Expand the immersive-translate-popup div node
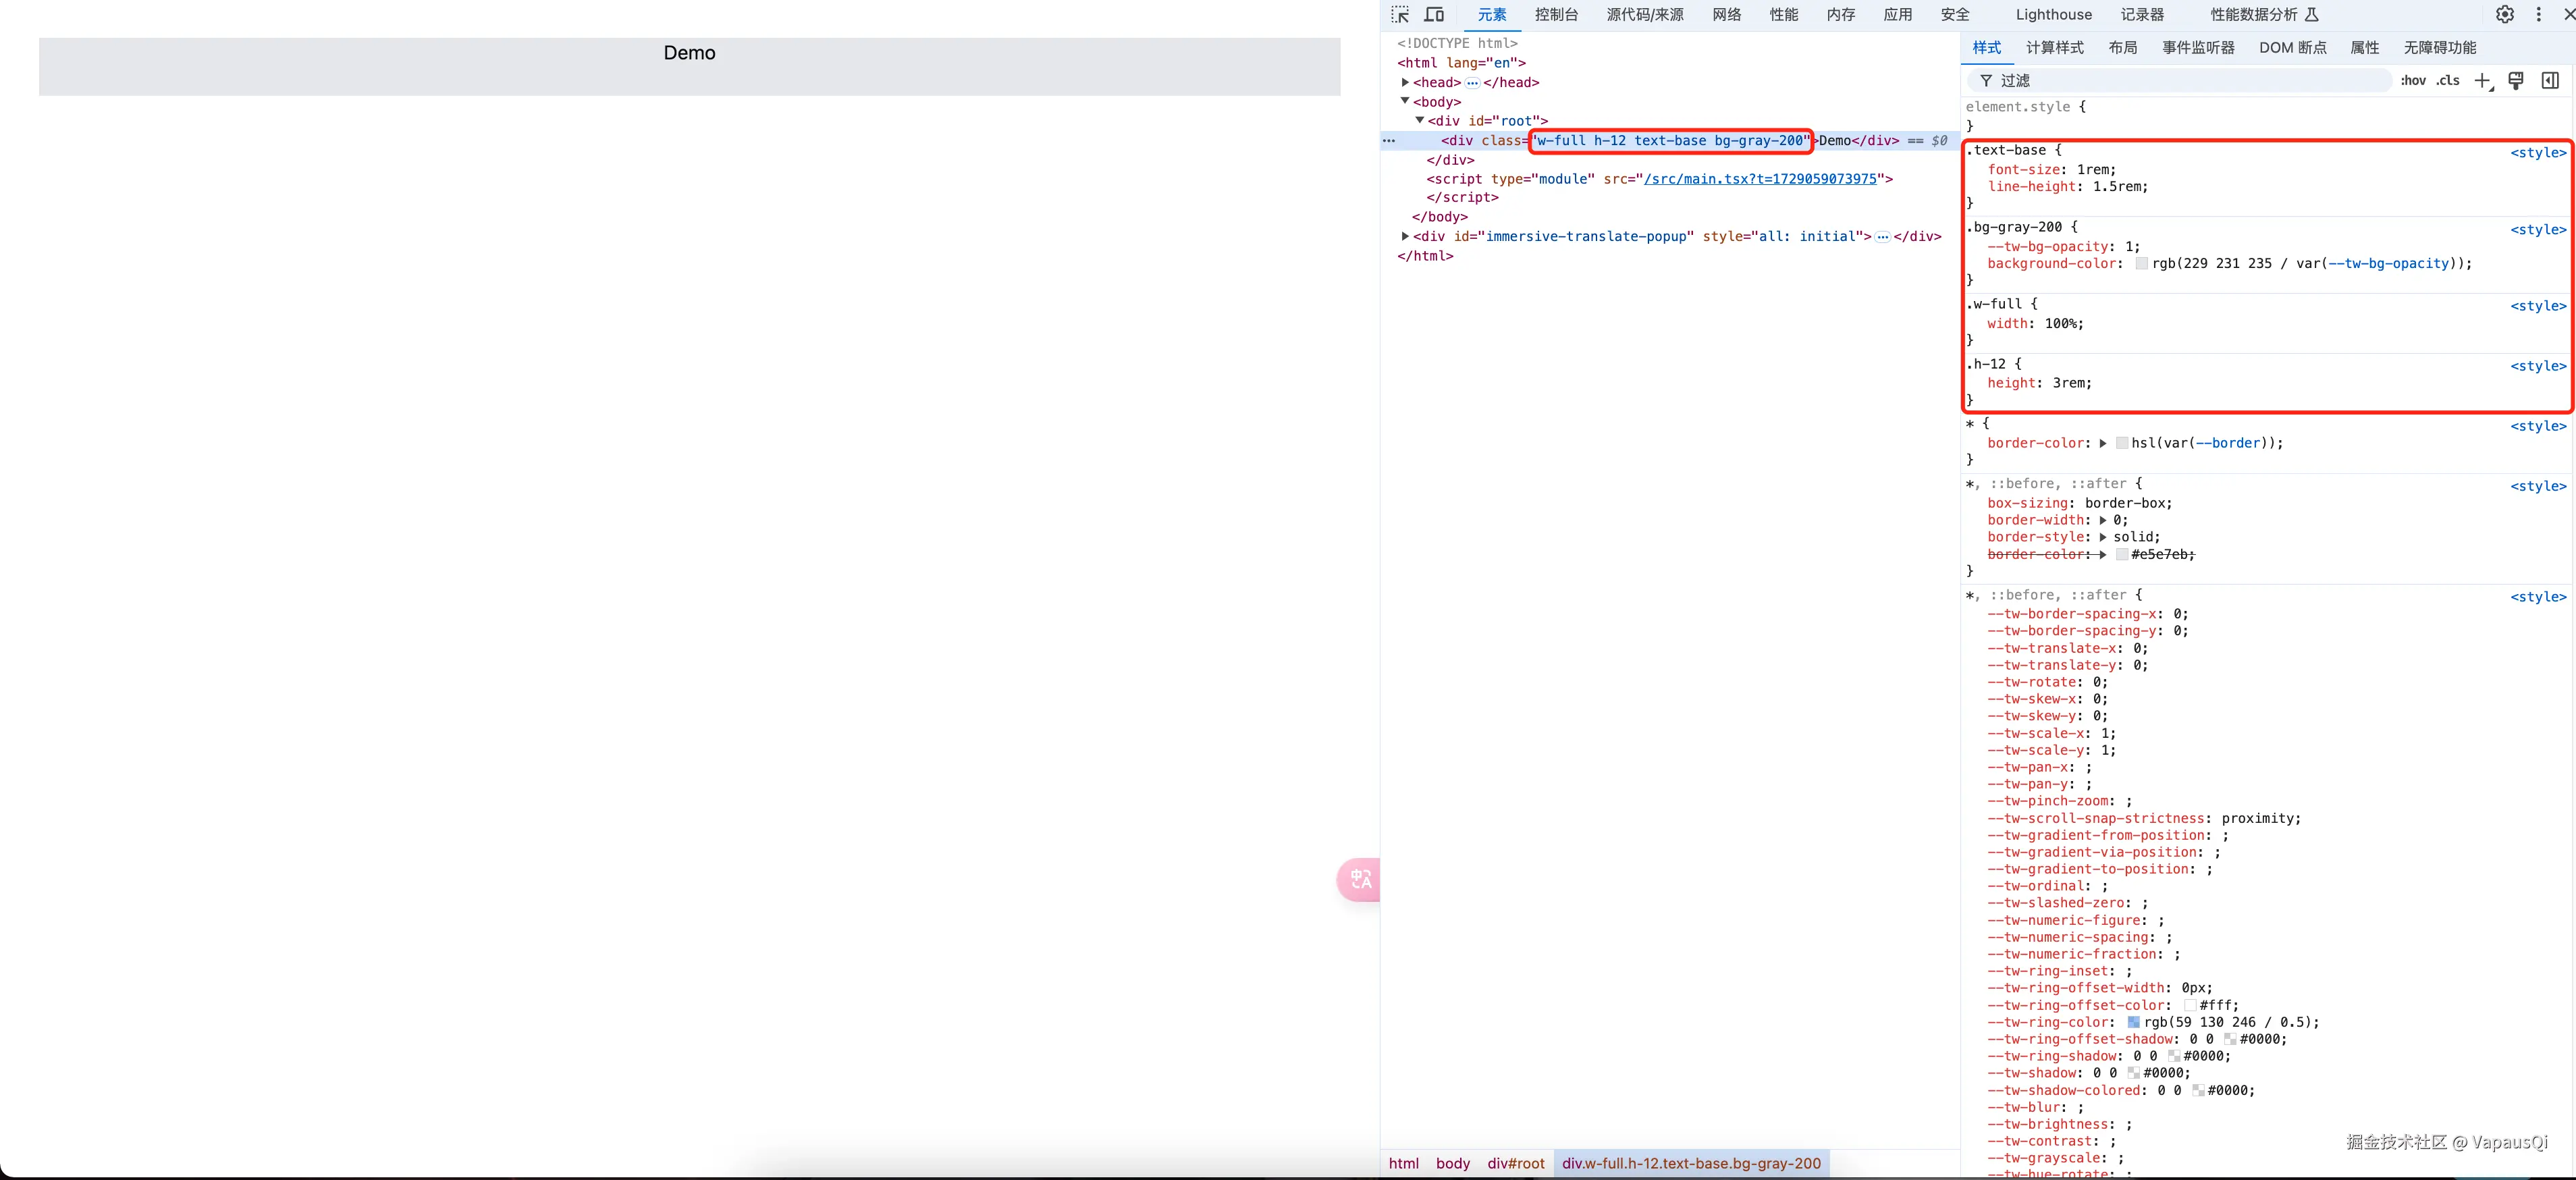 (1405, 237)
